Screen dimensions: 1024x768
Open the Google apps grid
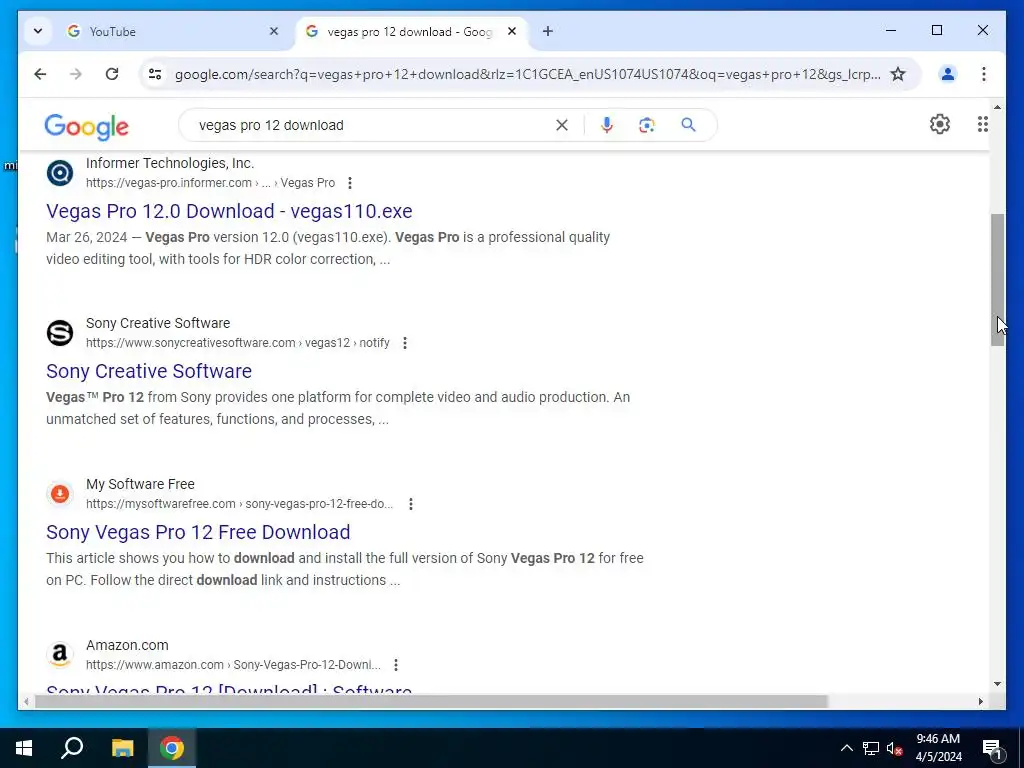pos(982,124)
